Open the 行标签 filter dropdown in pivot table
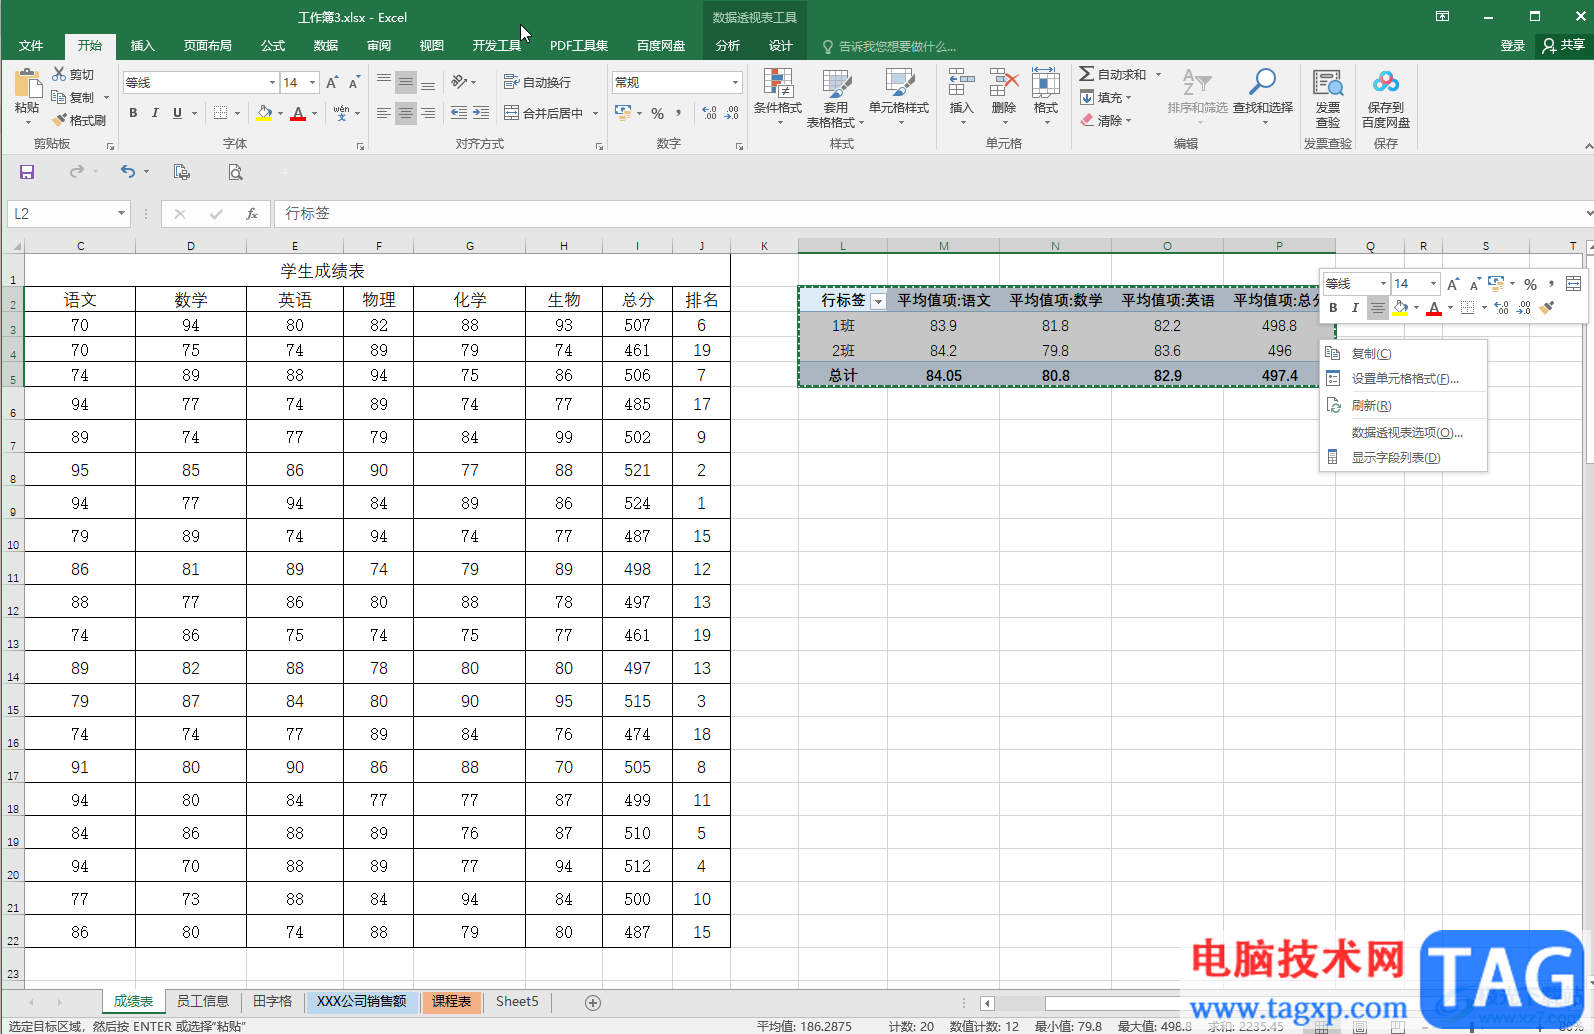The width and height of the screenshot is (1594, 1034). pyautogui.click(x=878, y=301)
